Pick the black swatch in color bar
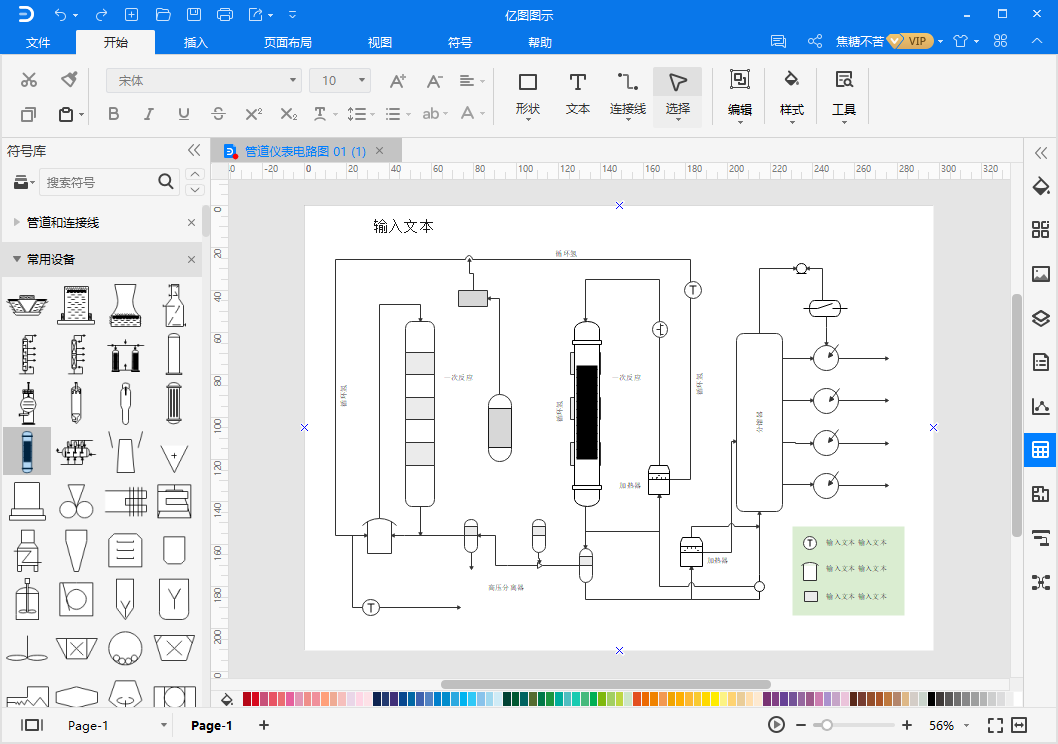This screenshot has height=744, width=1058. click(x=932, y=699)
